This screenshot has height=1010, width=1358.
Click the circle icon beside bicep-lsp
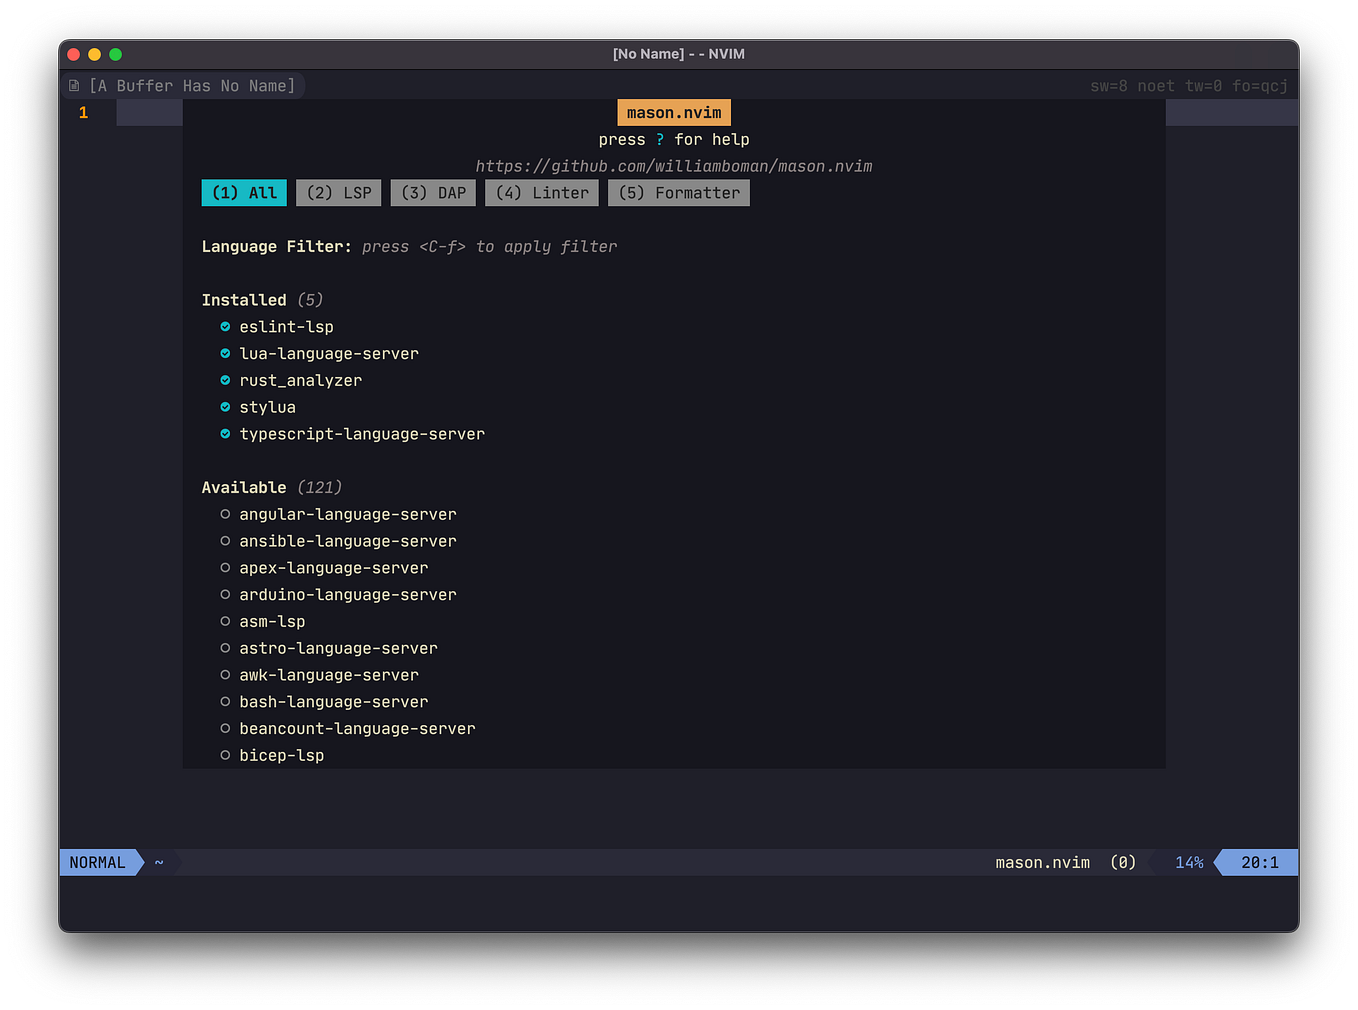(224, 755)
